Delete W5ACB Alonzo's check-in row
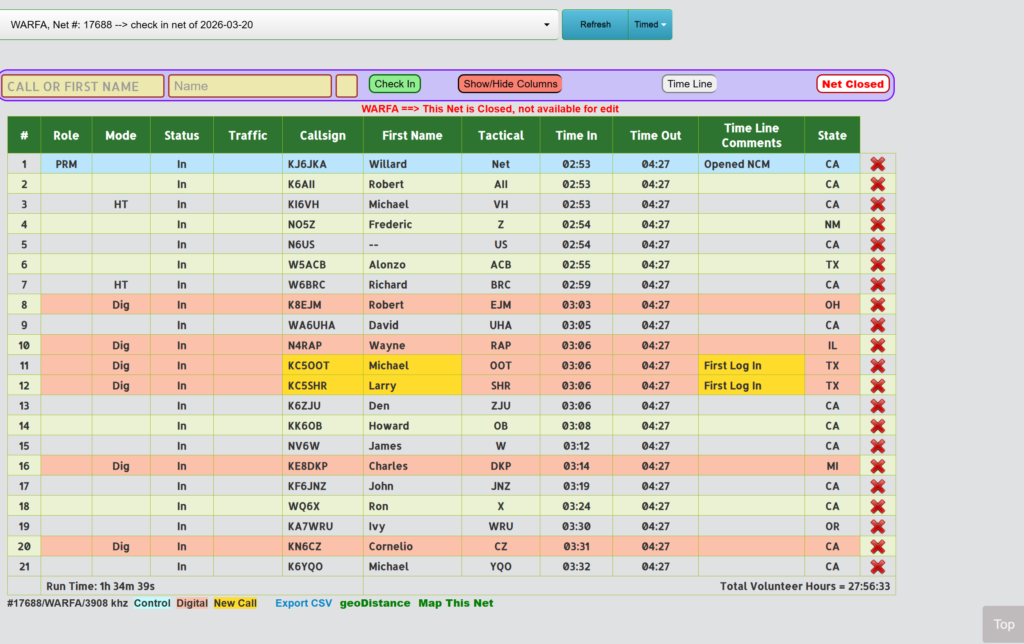The height and width of the screenshot is (644, 1024). [878, 264]
